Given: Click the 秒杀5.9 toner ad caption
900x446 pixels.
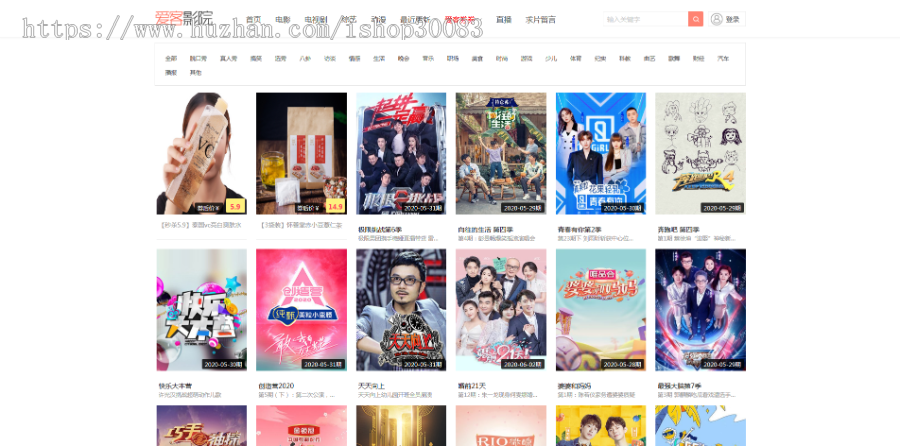Looking at the screenshot, I should coord(201,225).
